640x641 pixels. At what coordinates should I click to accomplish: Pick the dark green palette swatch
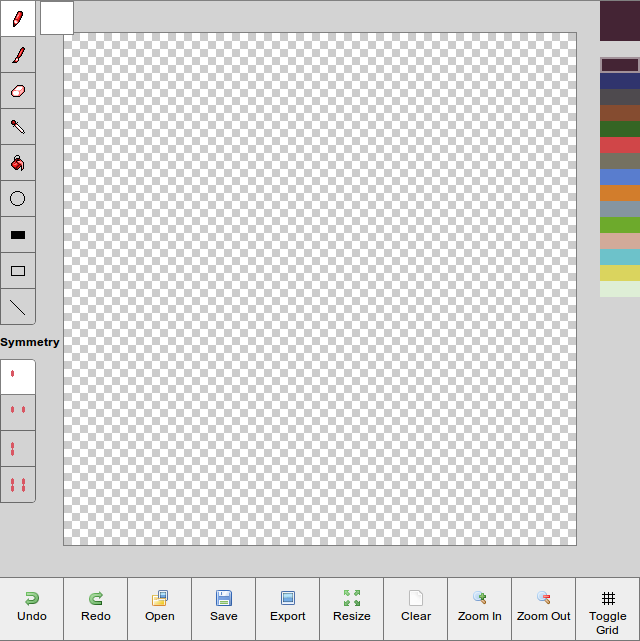pyautogui.click(x=620, y=129)
